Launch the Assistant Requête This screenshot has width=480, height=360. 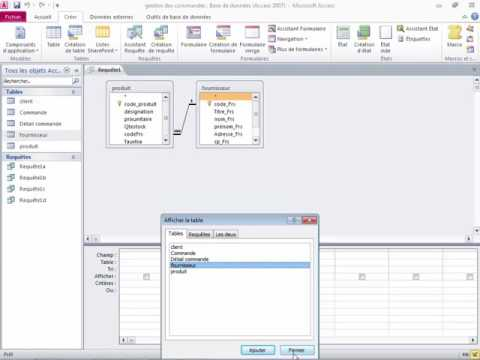[135, 39]
